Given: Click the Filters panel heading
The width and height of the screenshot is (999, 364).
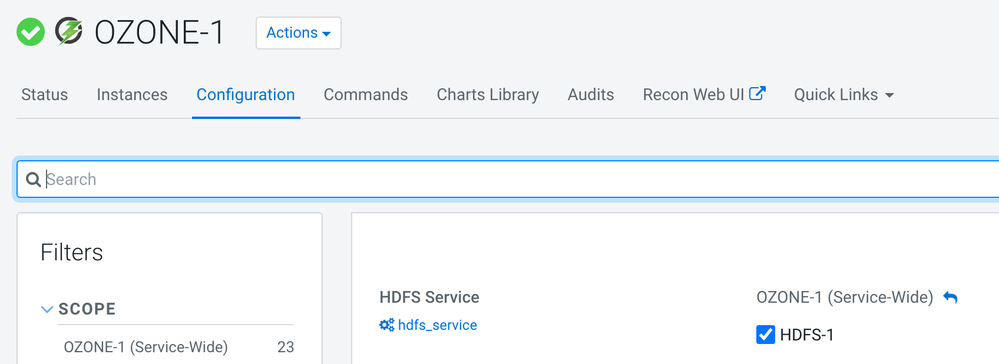Looking at the screenshot, I should 71,252.
